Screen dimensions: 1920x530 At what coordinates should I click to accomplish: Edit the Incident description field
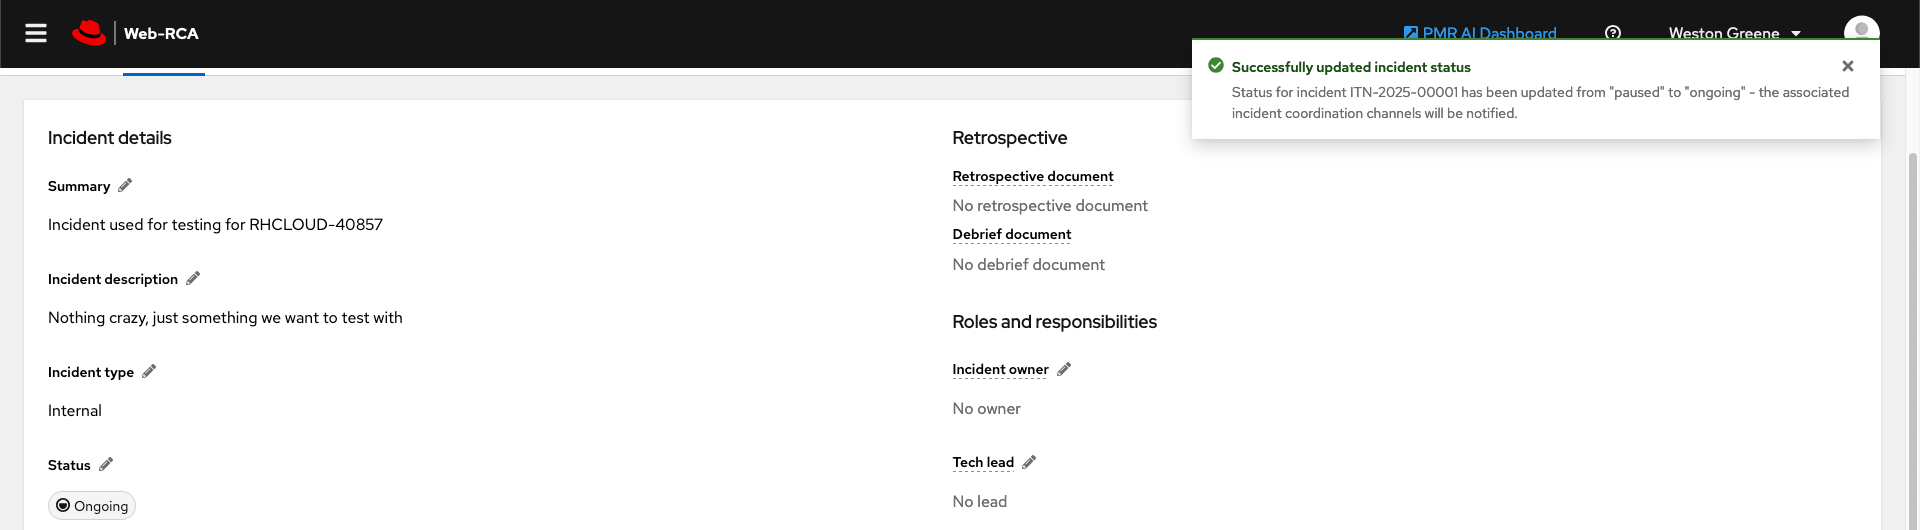(193, 278)
